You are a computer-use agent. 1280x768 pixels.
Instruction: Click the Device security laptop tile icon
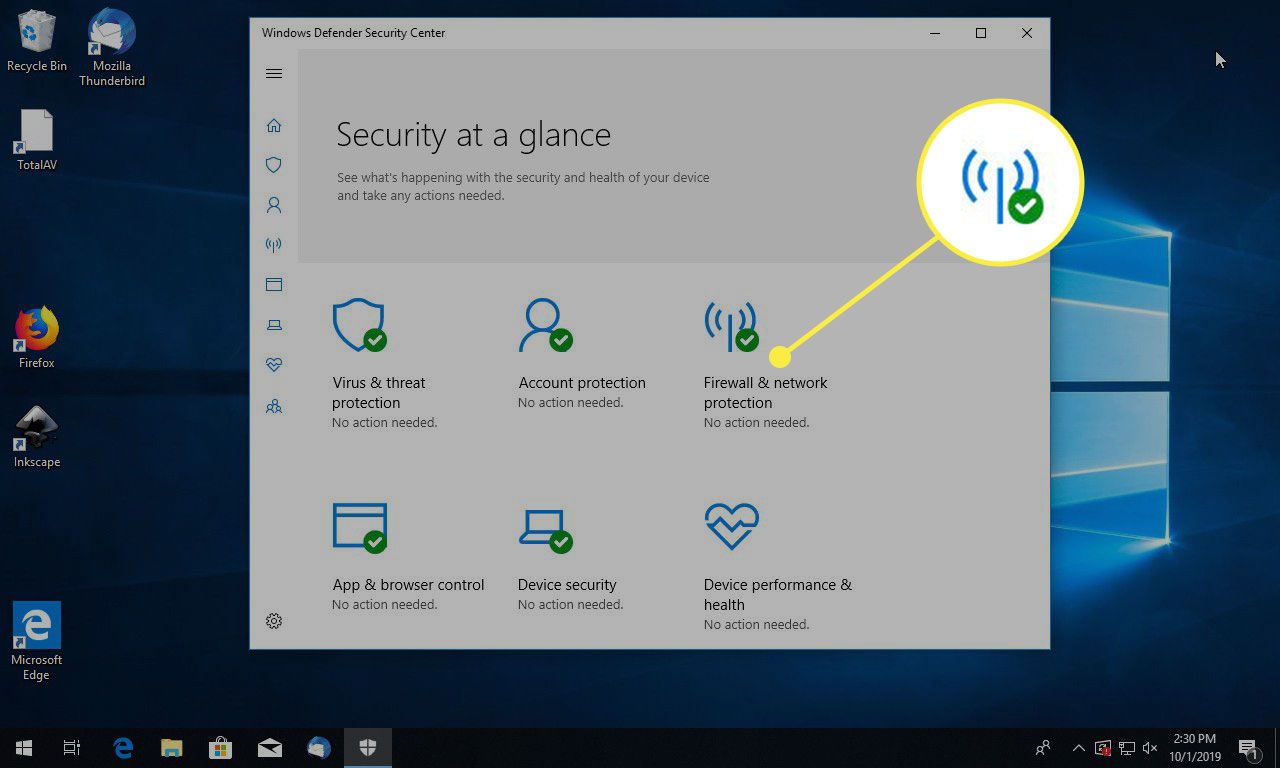(545, 529)
